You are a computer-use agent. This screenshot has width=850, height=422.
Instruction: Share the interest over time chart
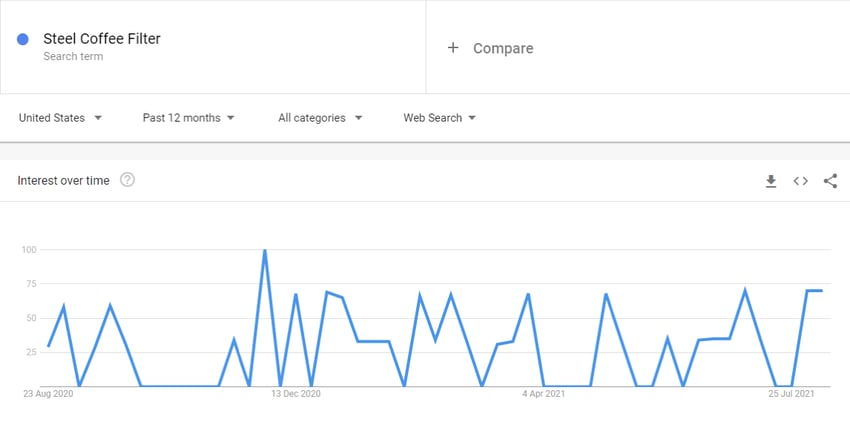point(830,181)
